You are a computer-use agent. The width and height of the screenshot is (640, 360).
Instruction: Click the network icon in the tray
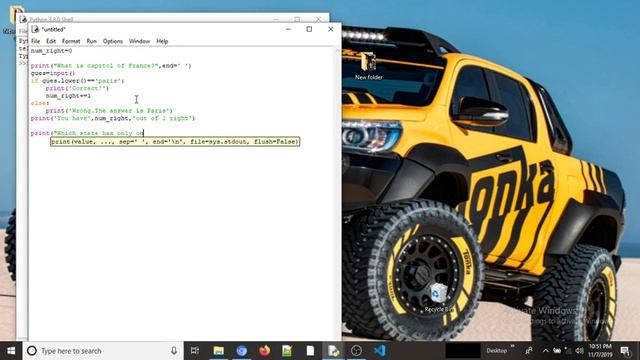pos(568,351)
